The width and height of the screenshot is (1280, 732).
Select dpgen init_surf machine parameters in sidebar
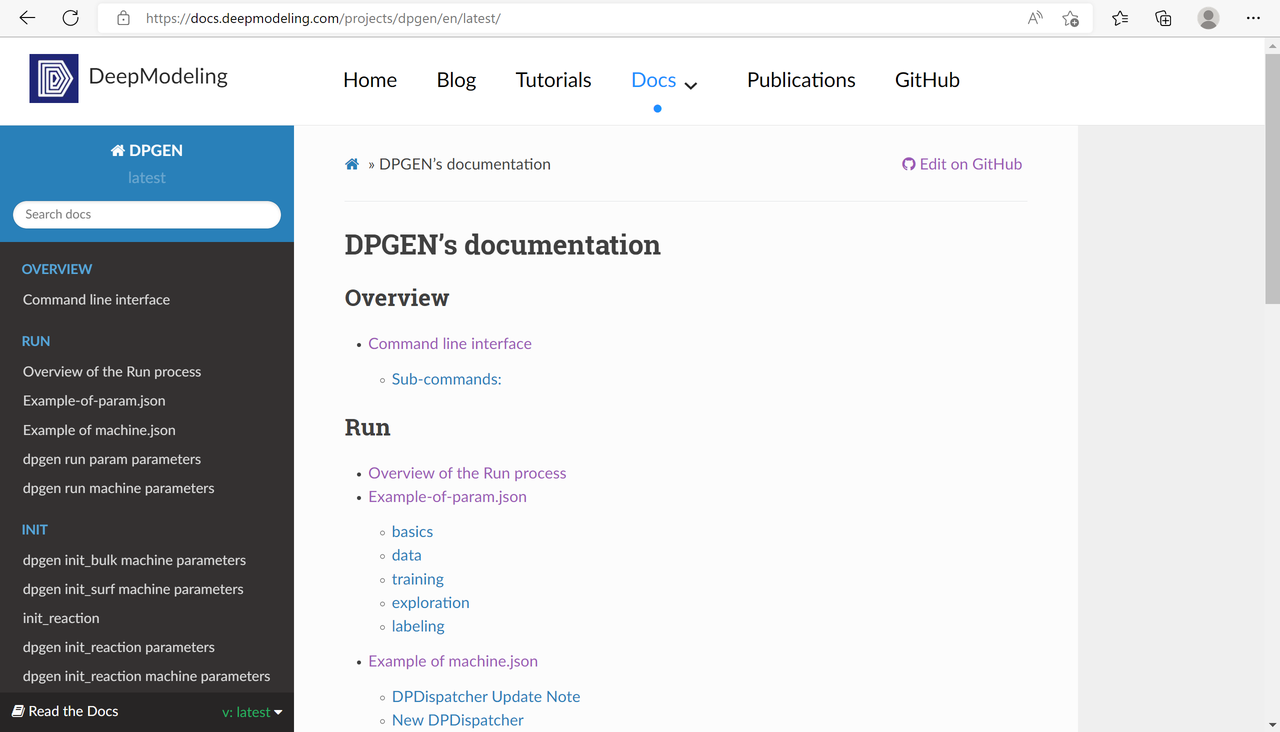[133, 589]
